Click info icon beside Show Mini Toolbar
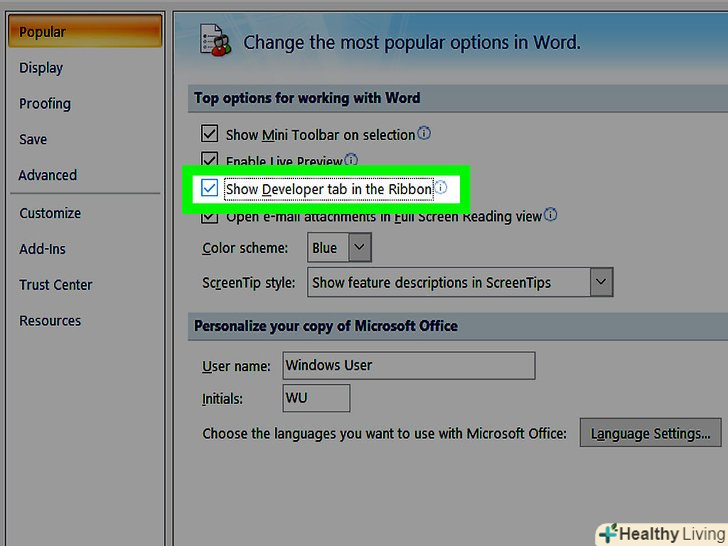 pos(424,133)
